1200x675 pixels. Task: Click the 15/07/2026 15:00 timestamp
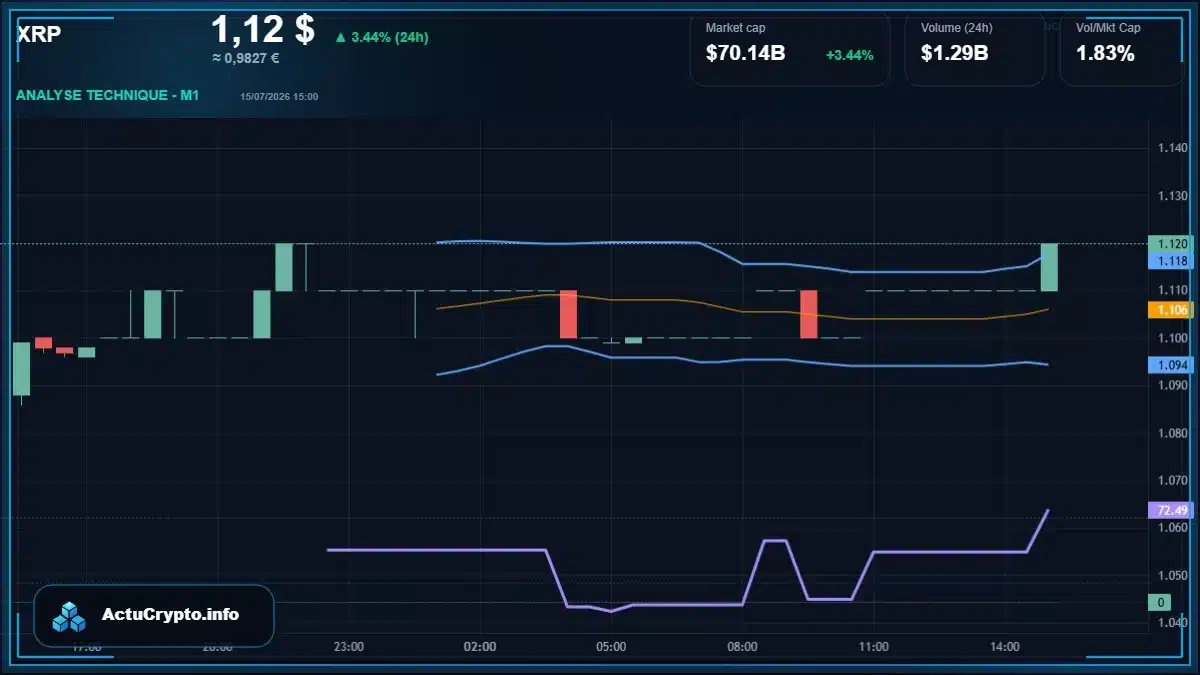tap(279, 97)
